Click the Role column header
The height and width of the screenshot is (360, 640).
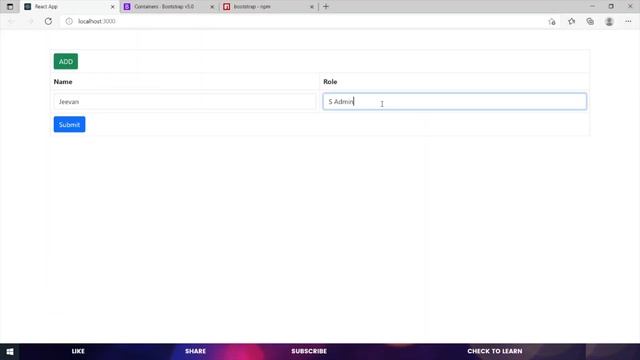coord(330,82)
